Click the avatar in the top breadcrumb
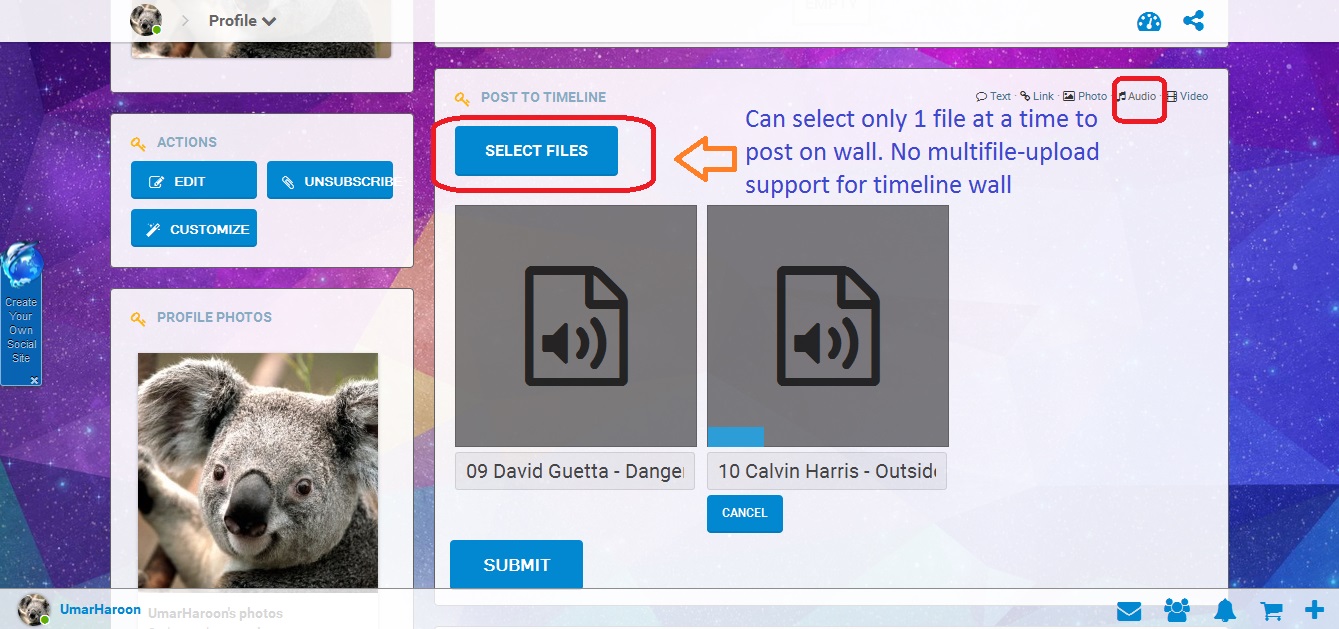 tap(146, 20)
